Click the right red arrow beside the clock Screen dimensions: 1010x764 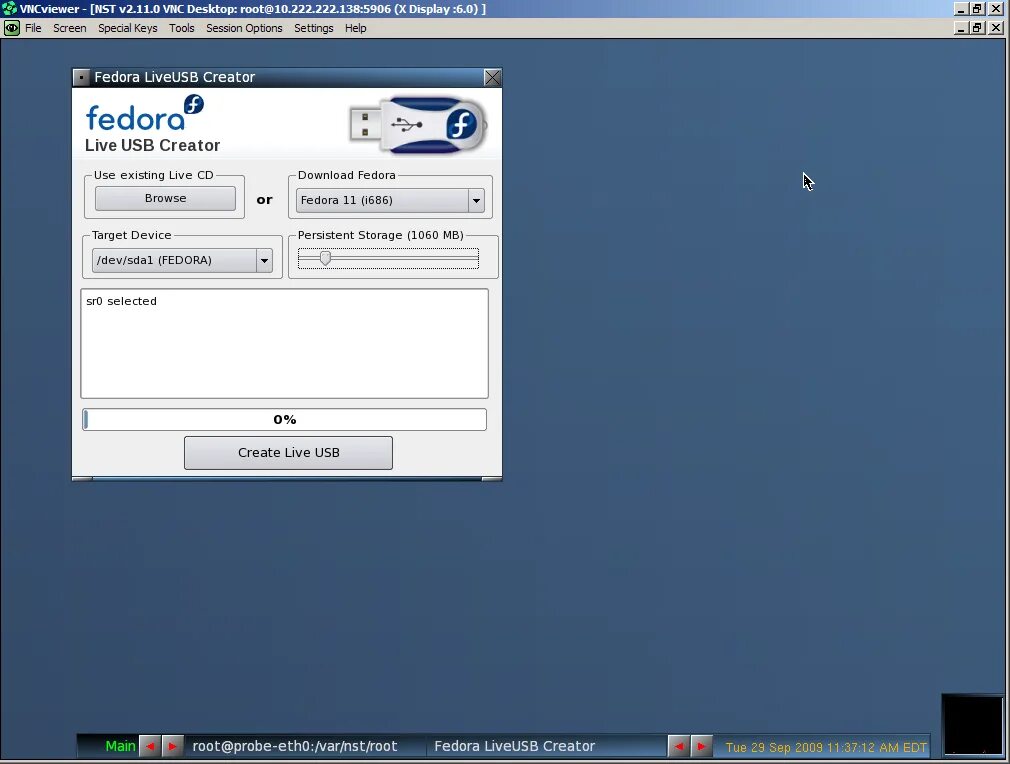tap(701, 746)
